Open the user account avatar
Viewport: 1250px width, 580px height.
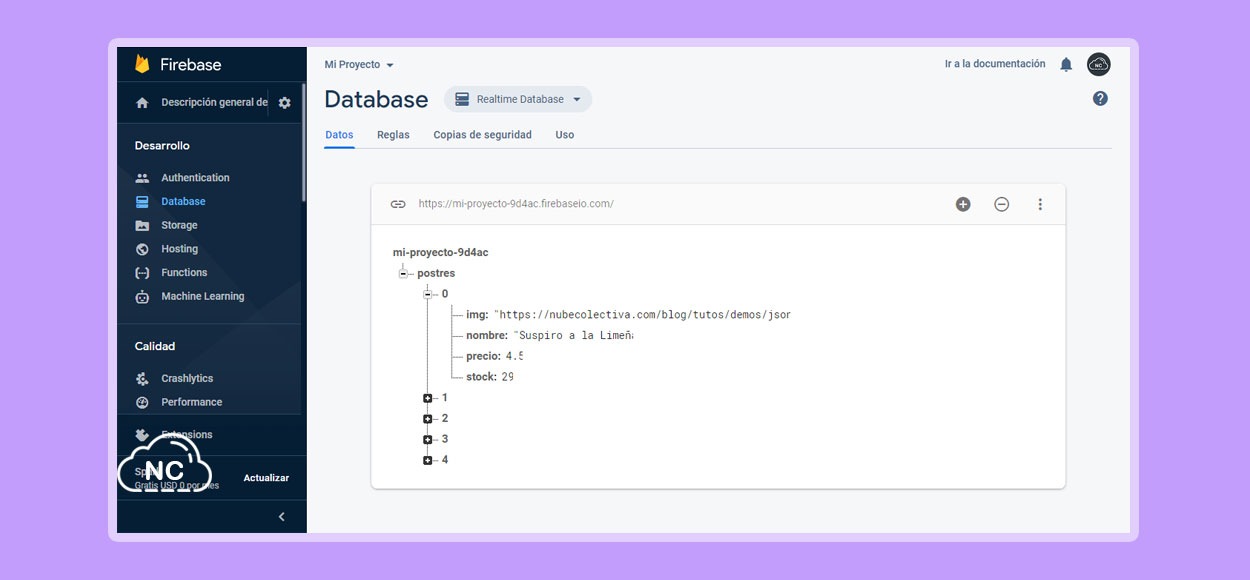(x=1099, y=64)
